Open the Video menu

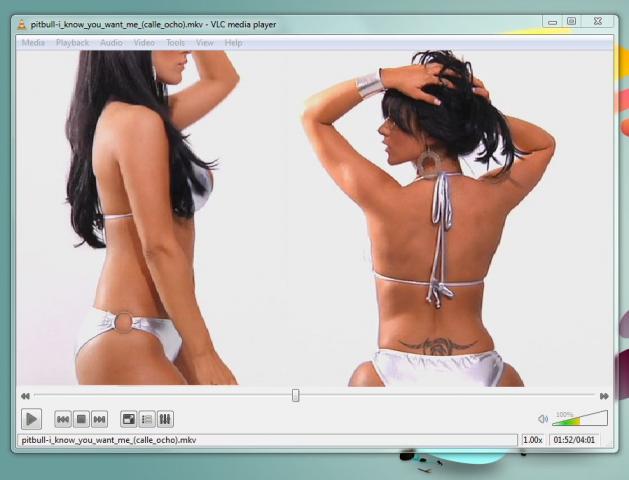point(144,43)
